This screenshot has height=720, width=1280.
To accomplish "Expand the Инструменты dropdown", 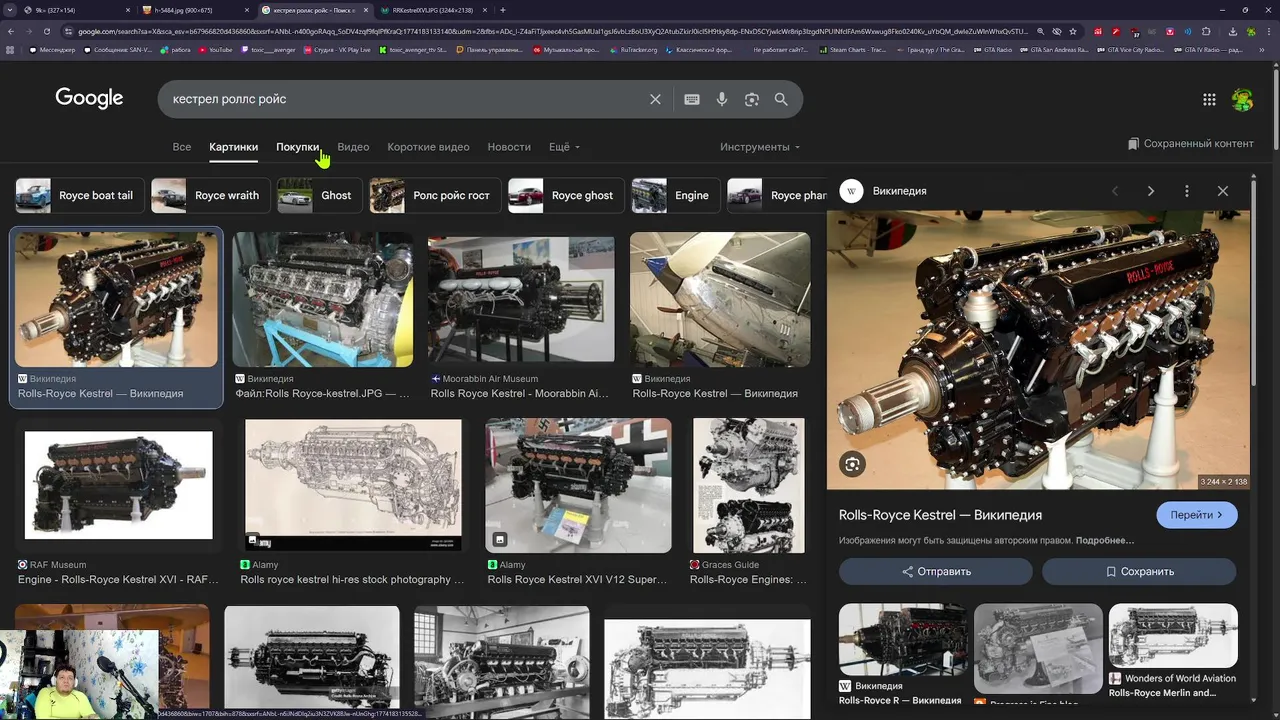I will [x=760, y=147].
